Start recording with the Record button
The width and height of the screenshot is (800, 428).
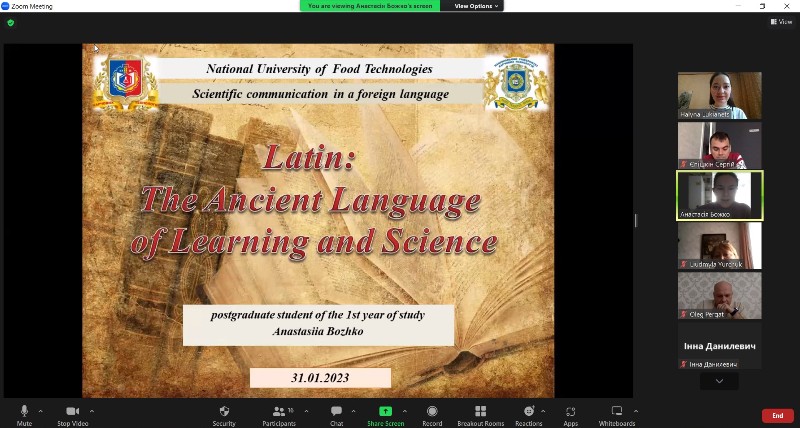[x=432, y=413]
